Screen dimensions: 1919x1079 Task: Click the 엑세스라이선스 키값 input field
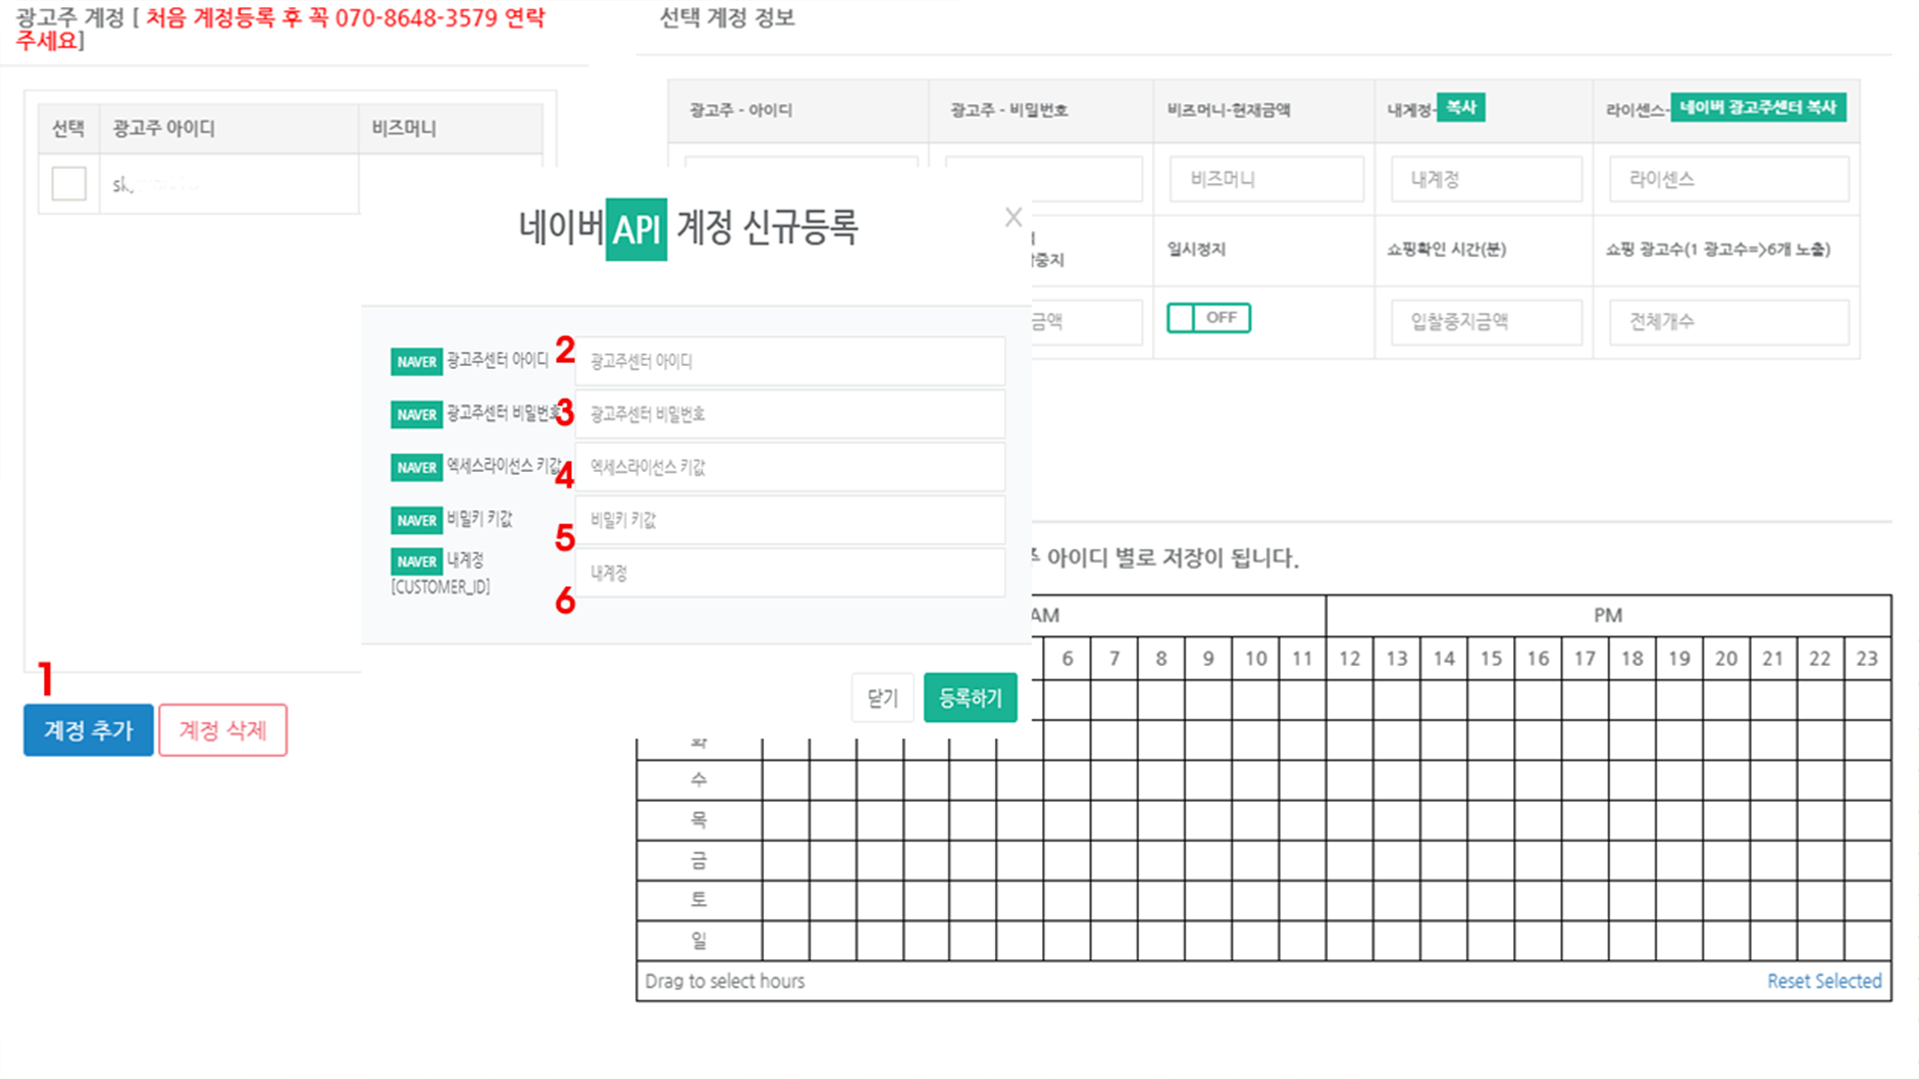pyautogui.click(x=789, y=466)
